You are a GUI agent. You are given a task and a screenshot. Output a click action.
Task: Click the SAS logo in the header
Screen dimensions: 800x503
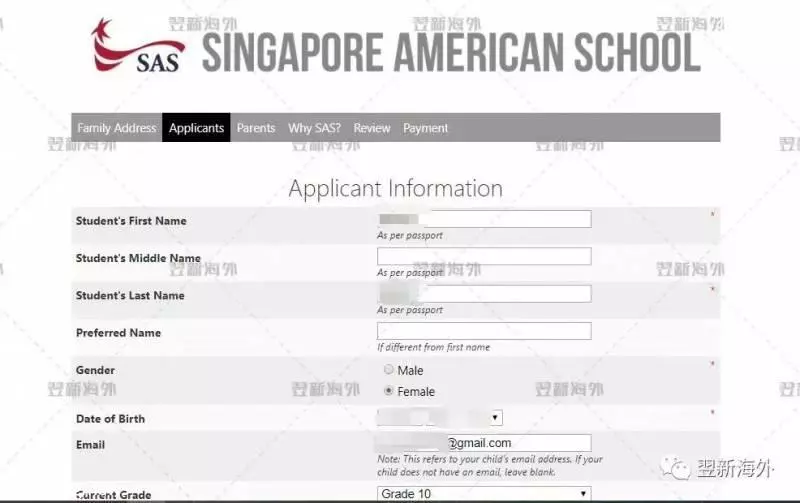tap(138, 46)
